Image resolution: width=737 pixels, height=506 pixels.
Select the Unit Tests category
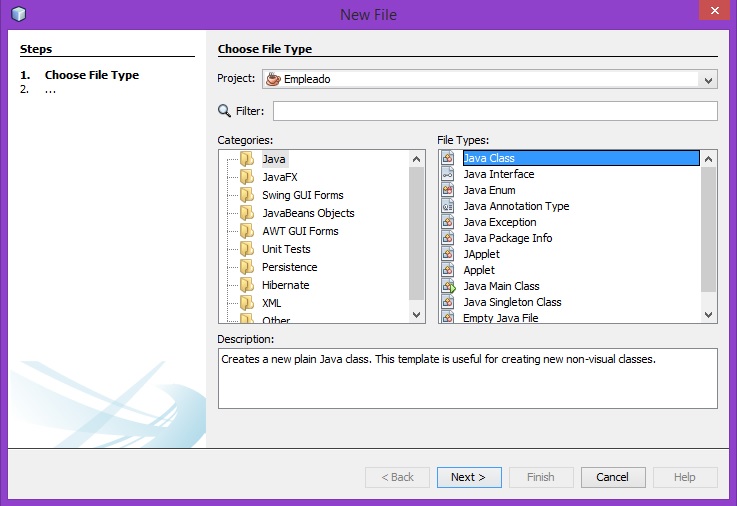286,249
